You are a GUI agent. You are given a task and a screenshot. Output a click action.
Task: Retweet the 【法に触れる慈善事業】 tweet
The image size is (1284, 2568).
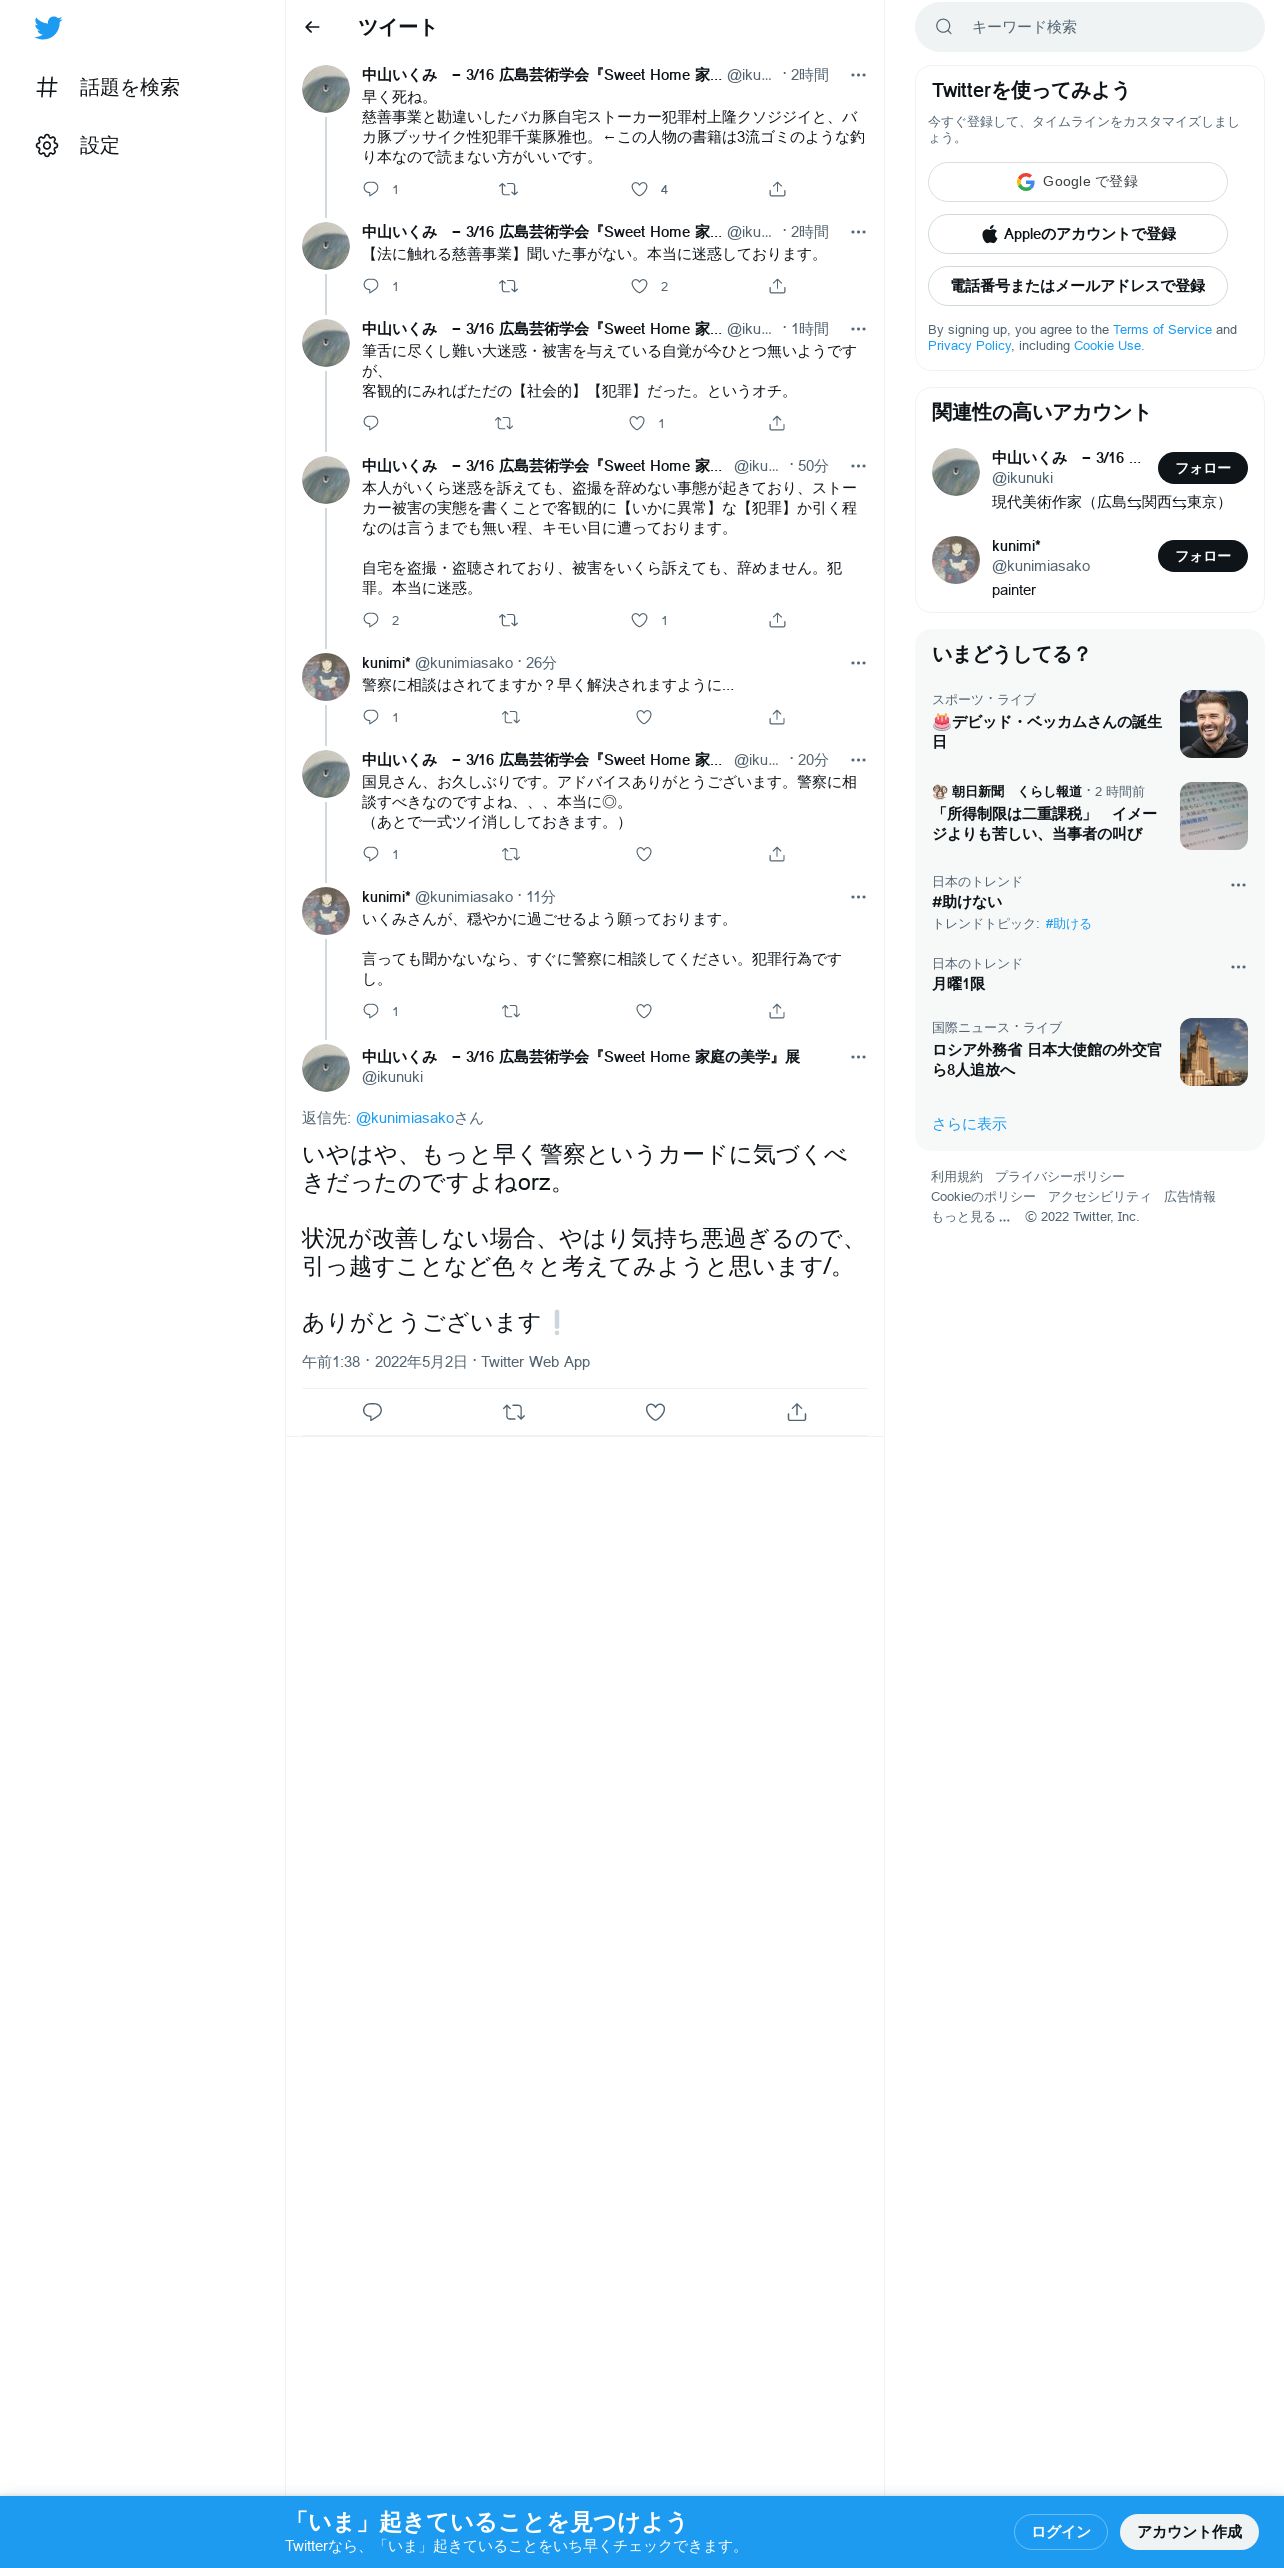pos(508,286)
